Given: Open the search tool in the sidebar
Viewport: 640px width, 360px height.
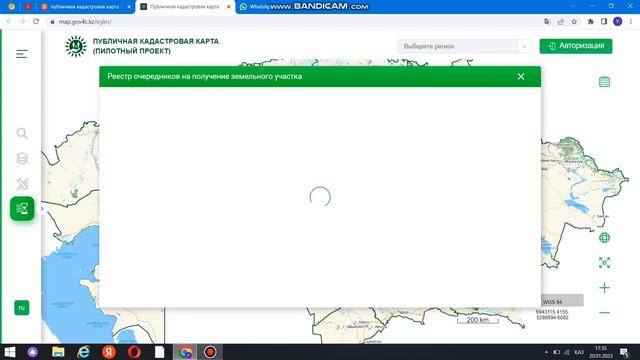Looking at the screenshot, I should click(22, 133).
